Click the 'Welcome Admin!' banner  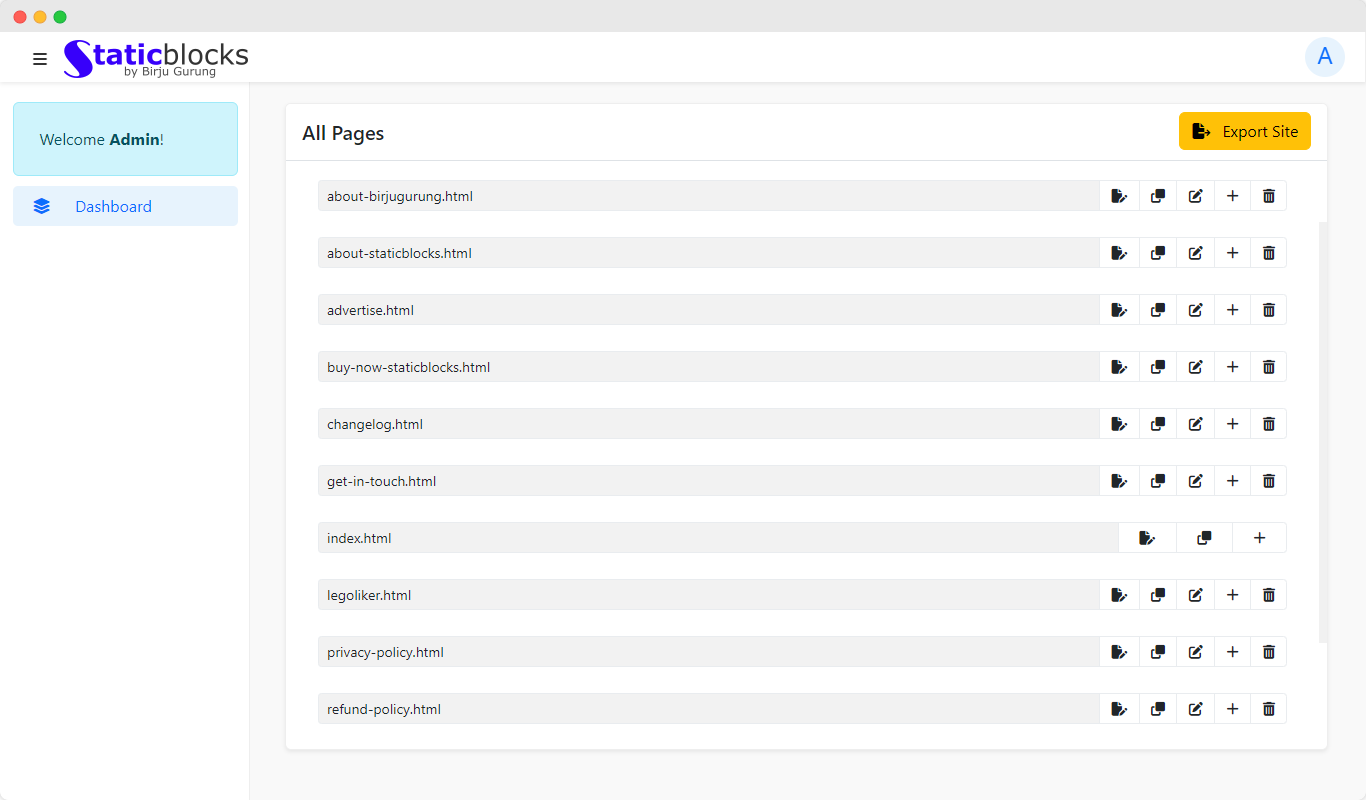click(125, 139)
